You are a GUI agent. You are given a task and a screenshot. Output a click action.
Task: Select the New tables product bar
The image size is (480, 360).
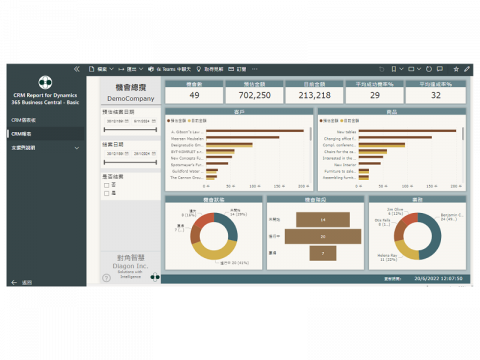click(x=407, y=131)
